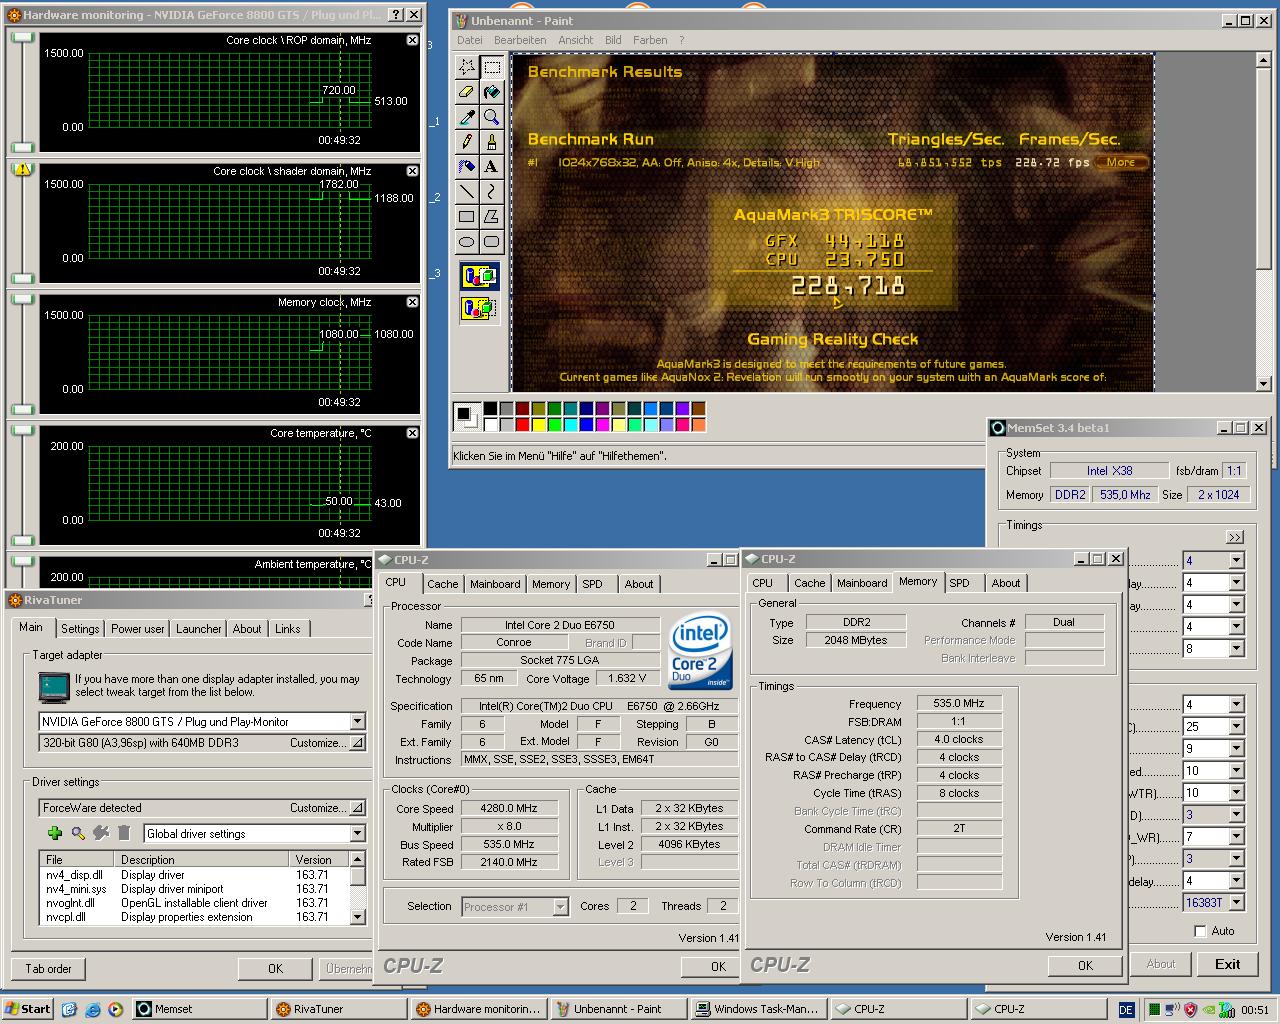Open the Mainboard tab in left CPU-Z window
Viewport: 1280px width, 1024px height.
(495, 584)
